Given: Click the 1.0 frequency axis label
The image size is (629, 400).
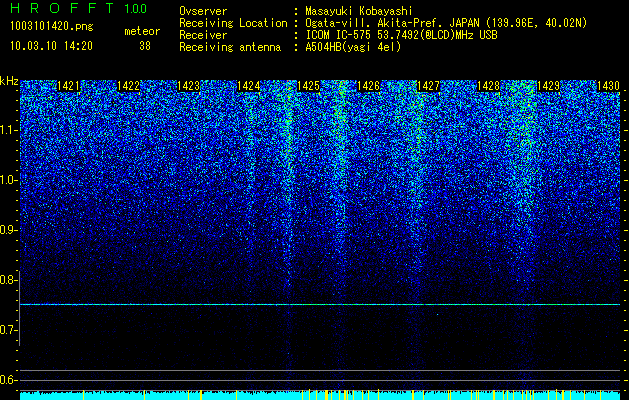Looking at the screenshot, I should tap(8, 180).
